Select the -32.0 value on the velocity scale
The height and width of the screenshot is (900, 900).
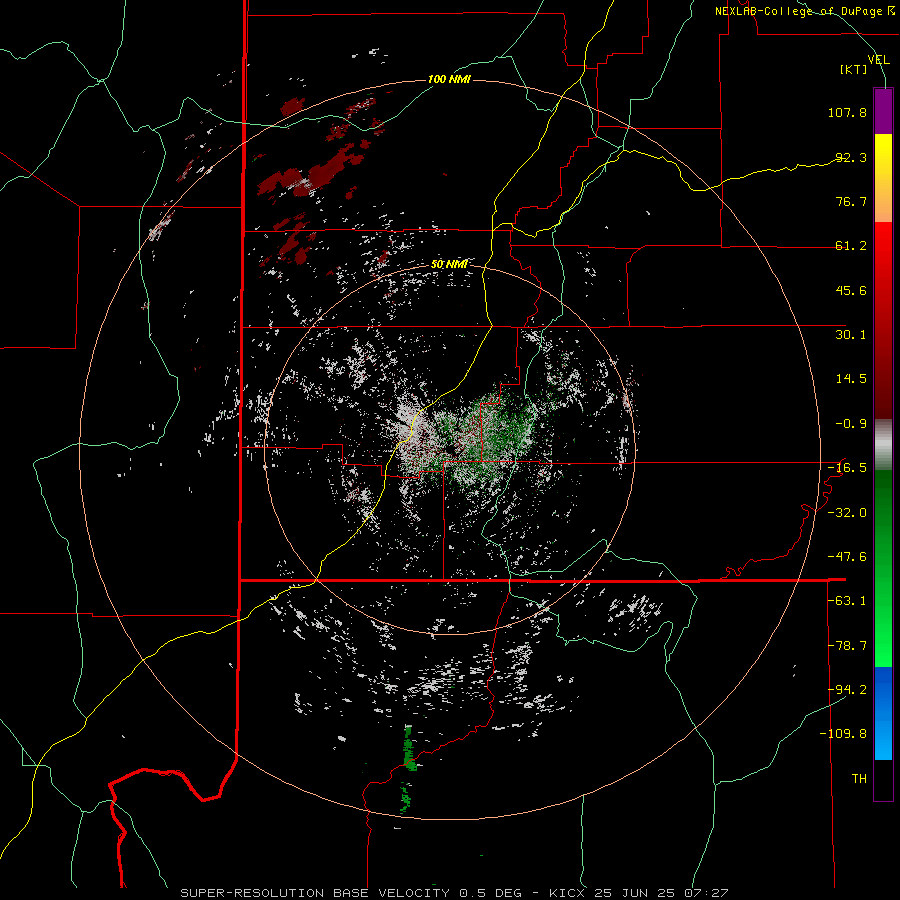[847, 513]
